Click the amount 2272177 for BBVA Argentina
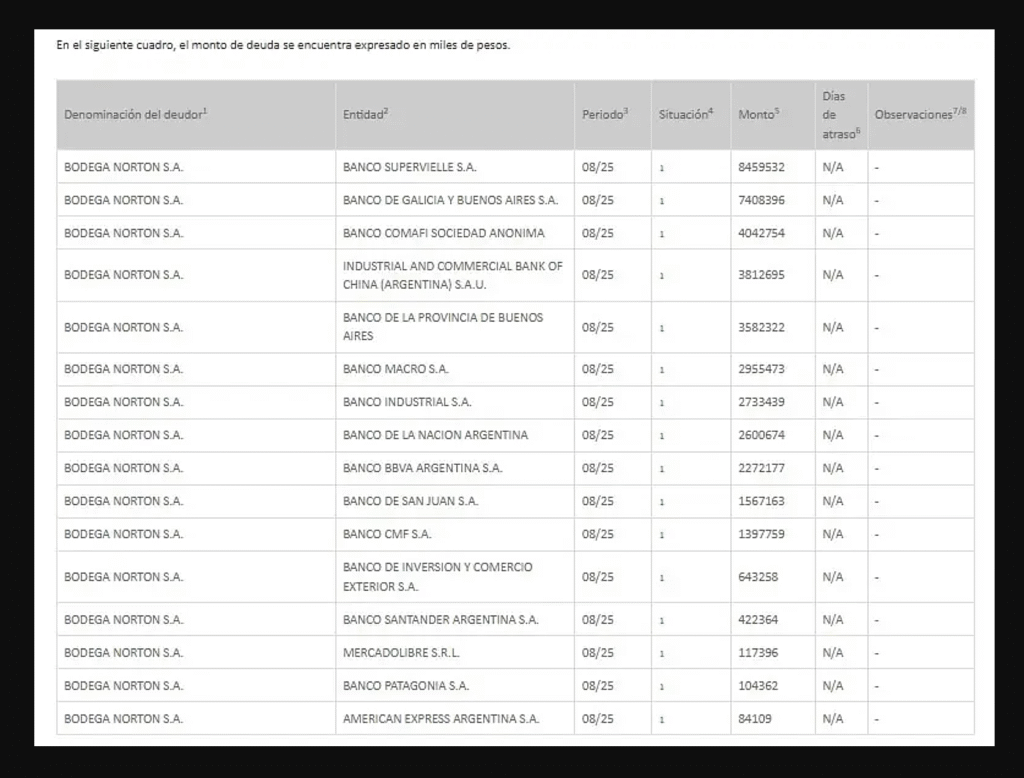The image size is (1024, 778). (761, 468)
